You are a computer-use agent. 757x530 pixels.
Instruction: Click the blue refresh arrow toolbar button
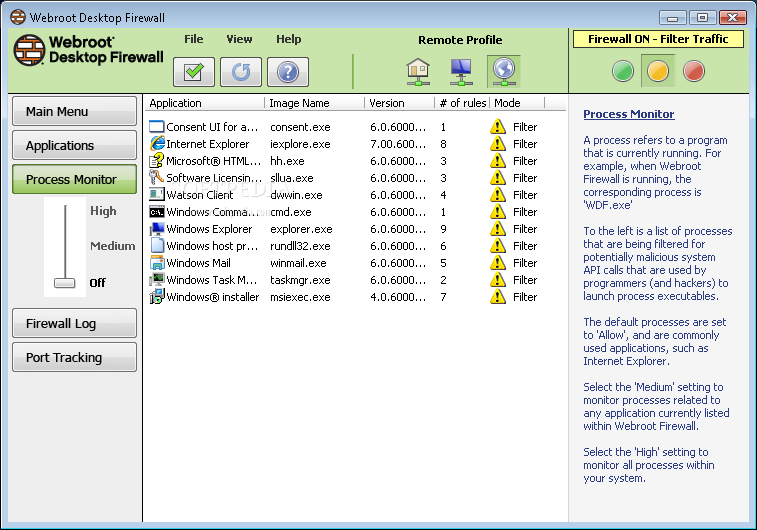click(241, 72)
